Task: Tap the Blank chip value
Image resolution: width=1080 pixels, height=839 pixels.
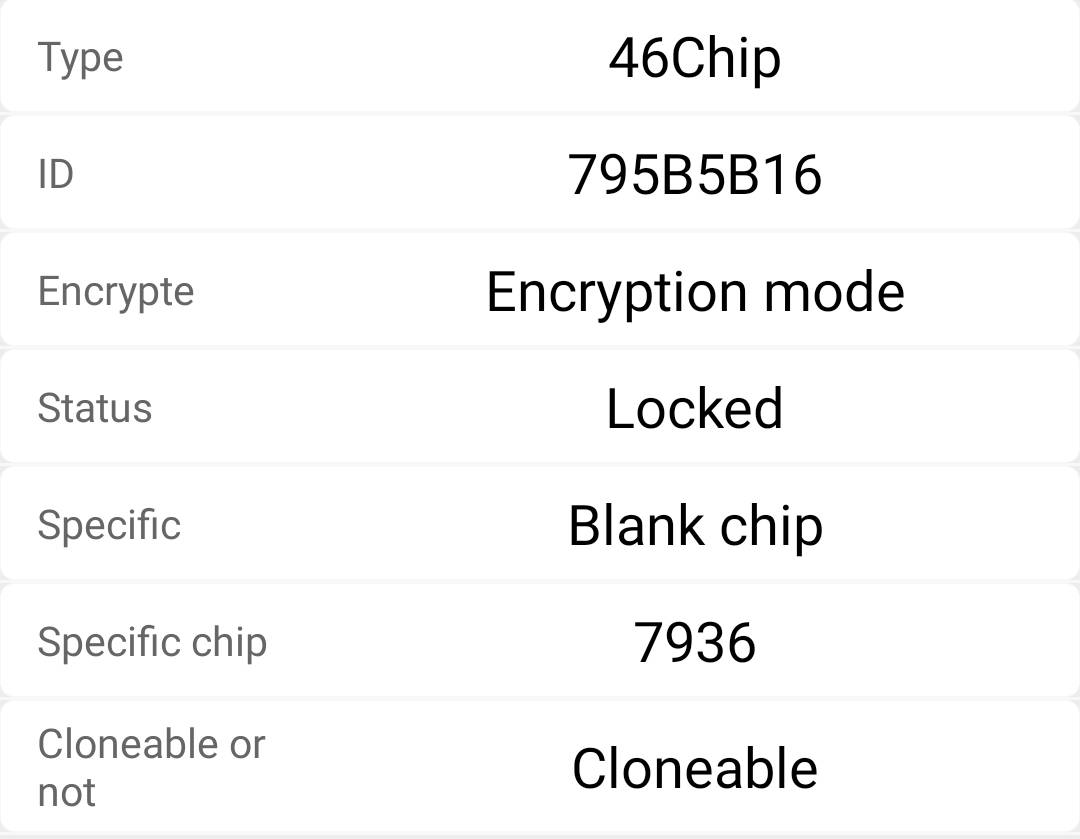Action: click(695, 527)
